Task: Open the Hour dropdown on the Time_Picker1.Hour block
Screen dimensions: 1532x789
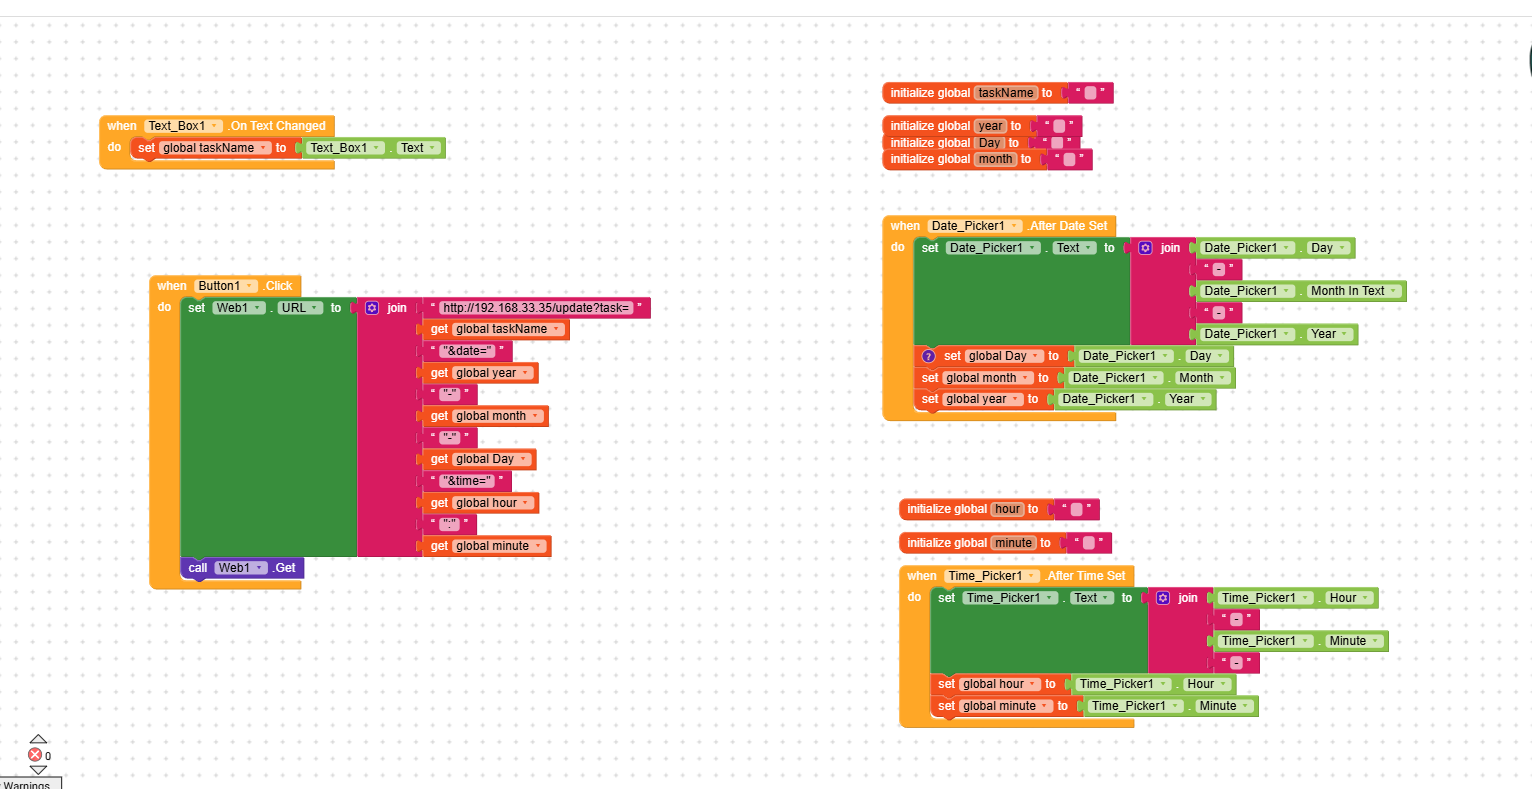Action: [x=1364, y=597]
